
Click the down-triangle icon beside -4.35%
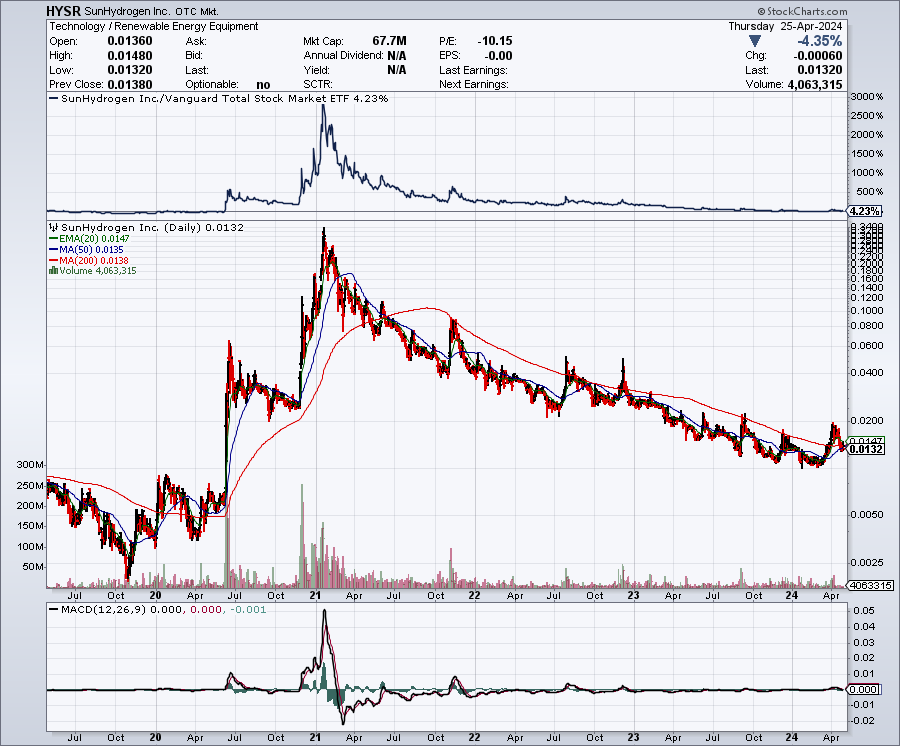pos(755,41)
